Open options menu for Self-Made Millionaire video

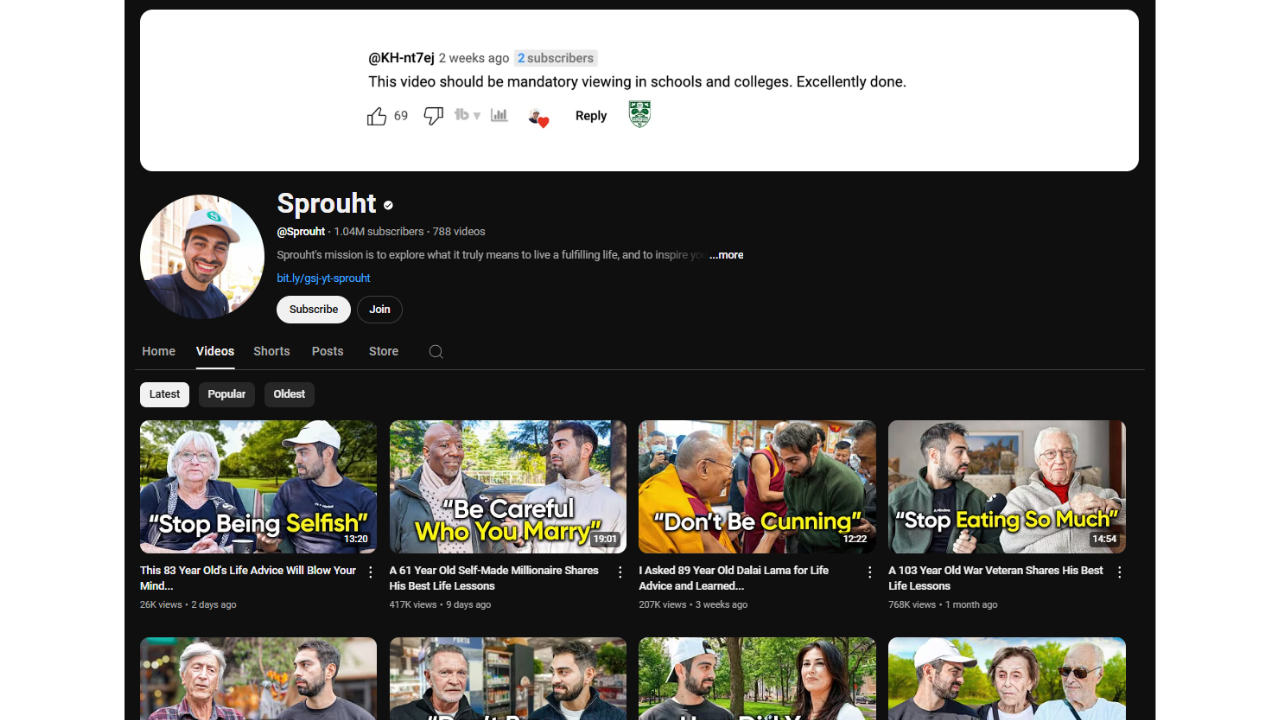click(x=620, y=573)
